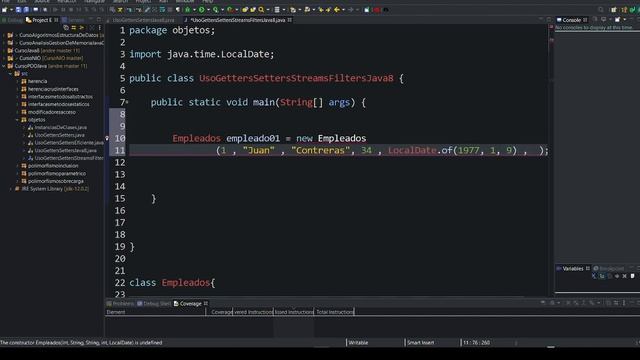Open UsoGettersSettersStreamsFiltersJava8.java editor tab

click(x=237, y=20)
